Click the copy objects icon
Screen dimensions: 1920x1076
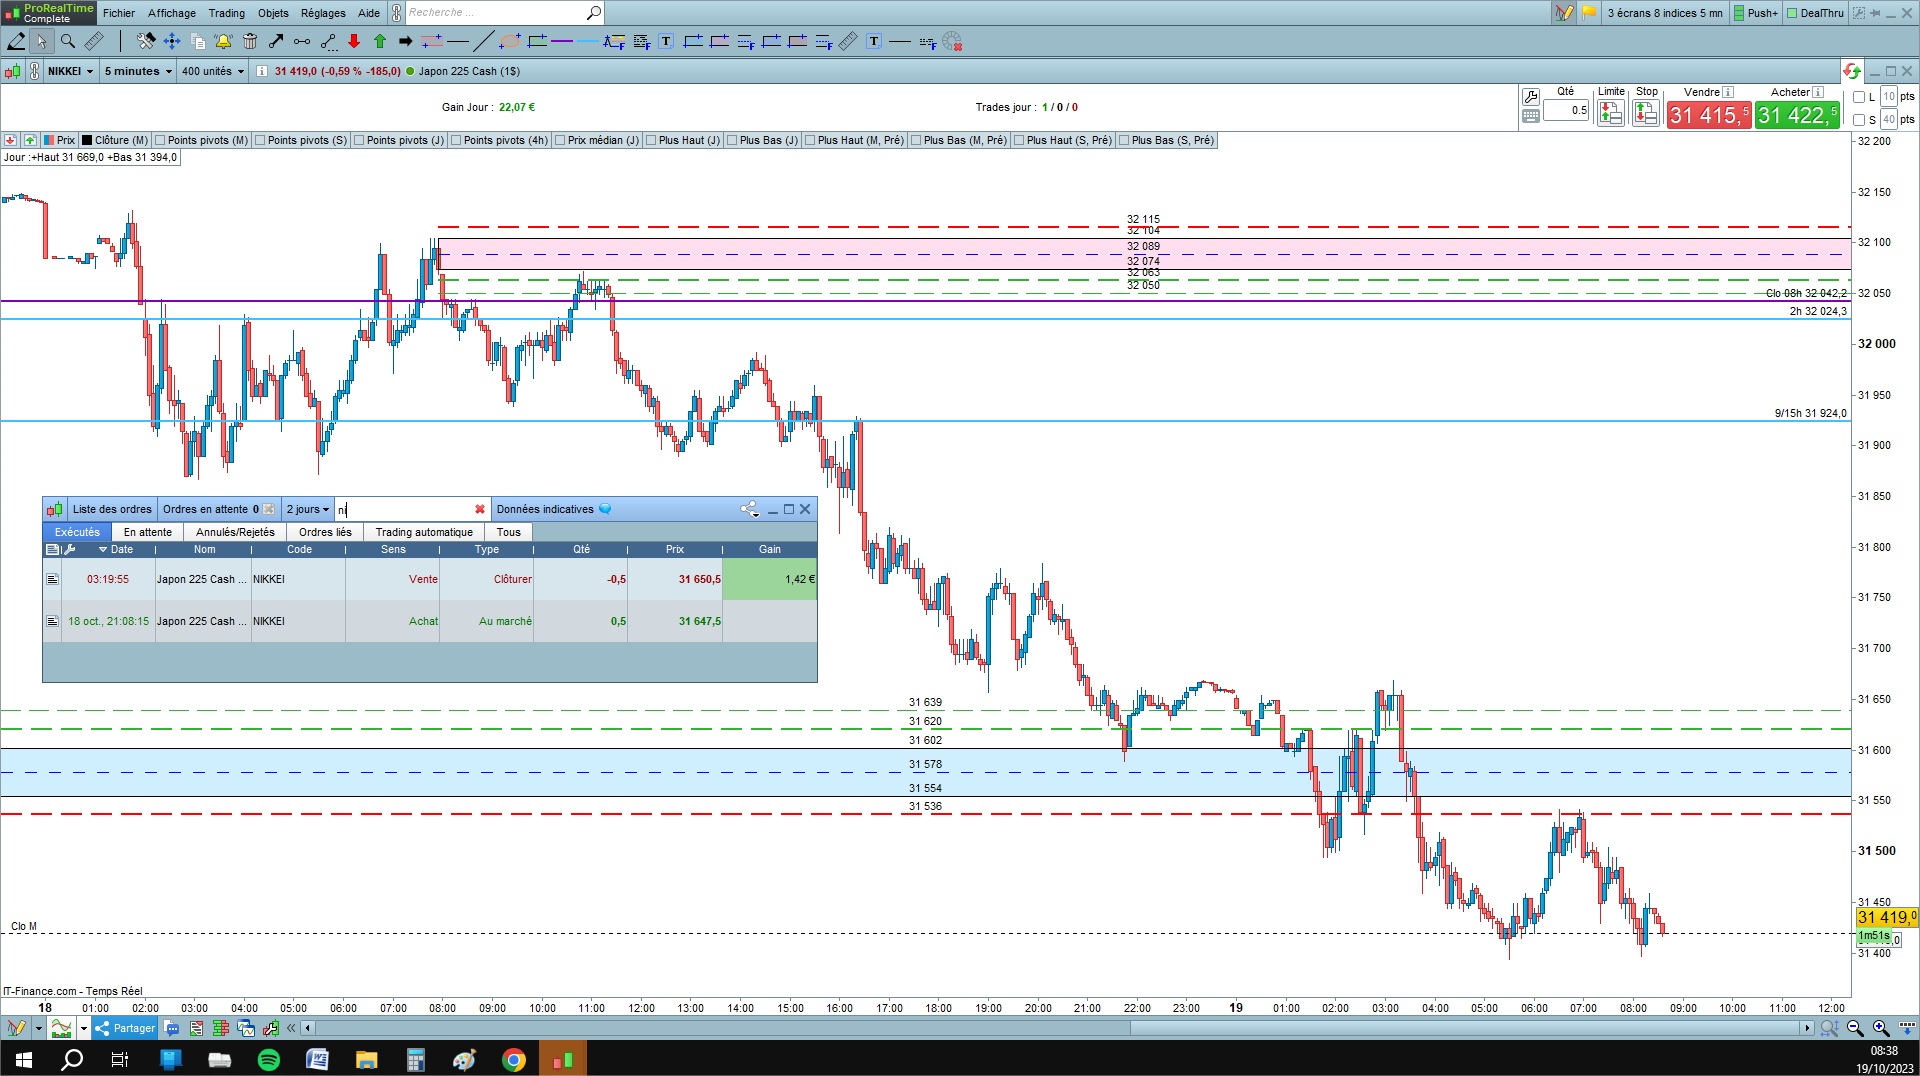pyautogui.click(x=198, y=41)
